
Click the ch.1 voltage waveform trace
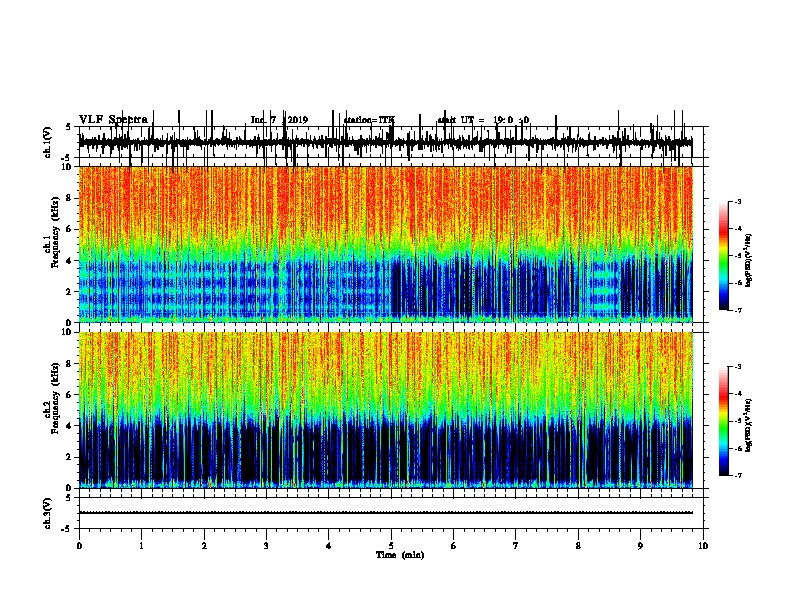coord(385,143)
